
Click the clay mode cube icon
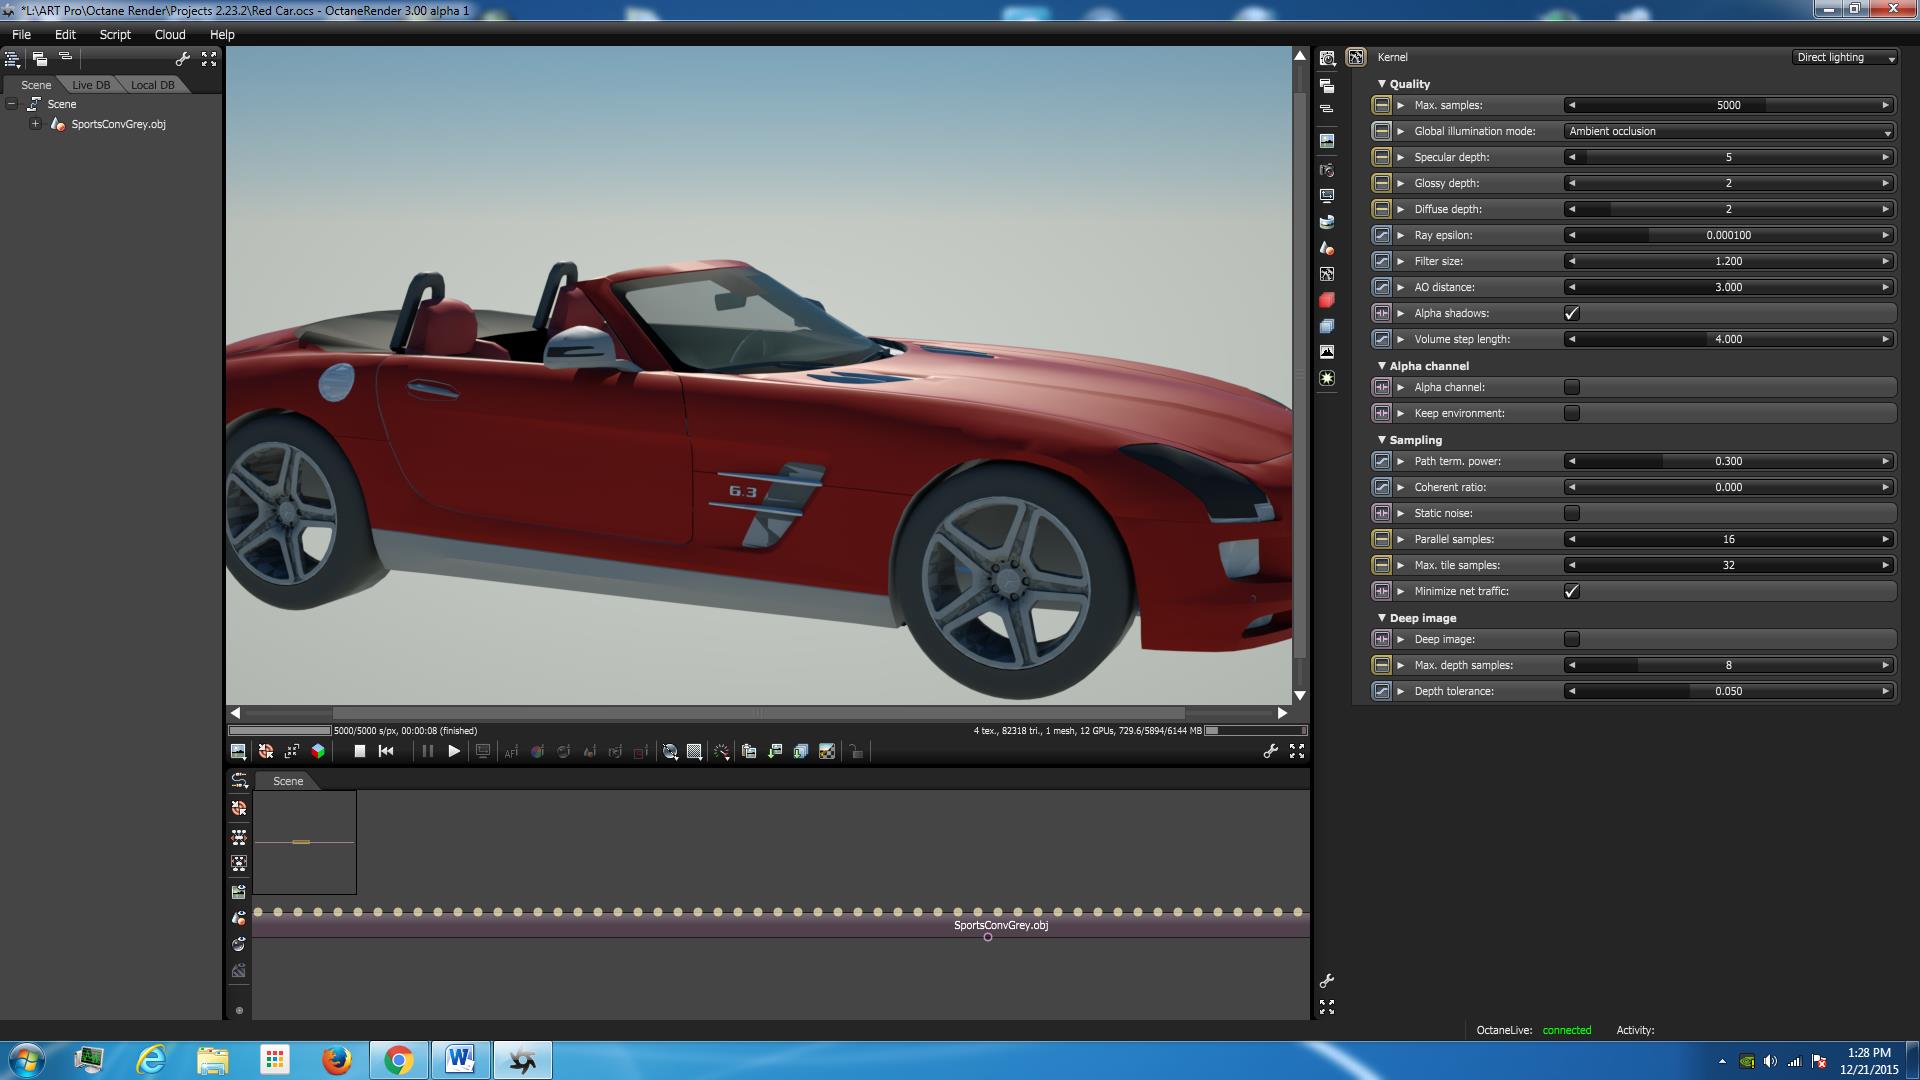318,751
